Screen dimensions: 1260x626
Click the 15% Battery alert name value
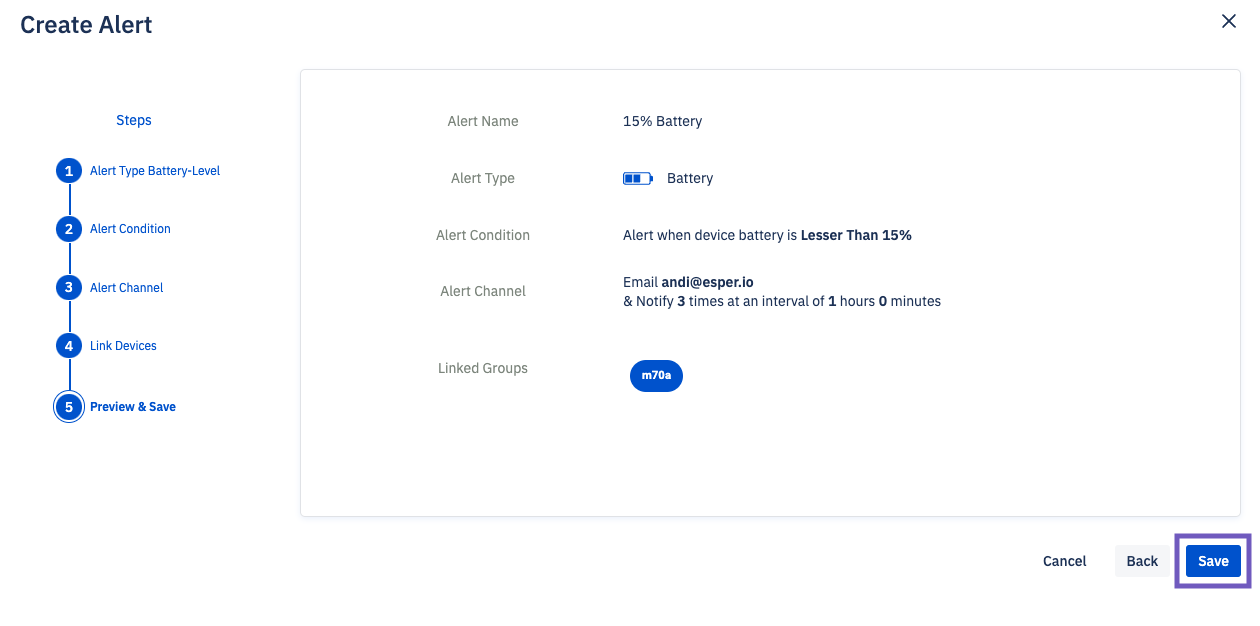pos(662,121)
